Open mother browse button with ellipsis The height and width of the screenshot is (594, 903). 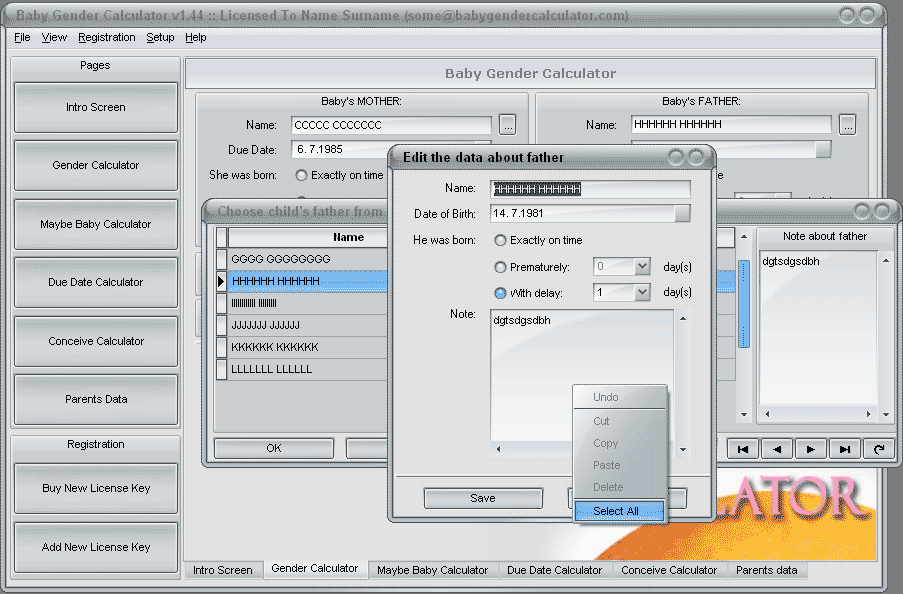click(507, 125)
